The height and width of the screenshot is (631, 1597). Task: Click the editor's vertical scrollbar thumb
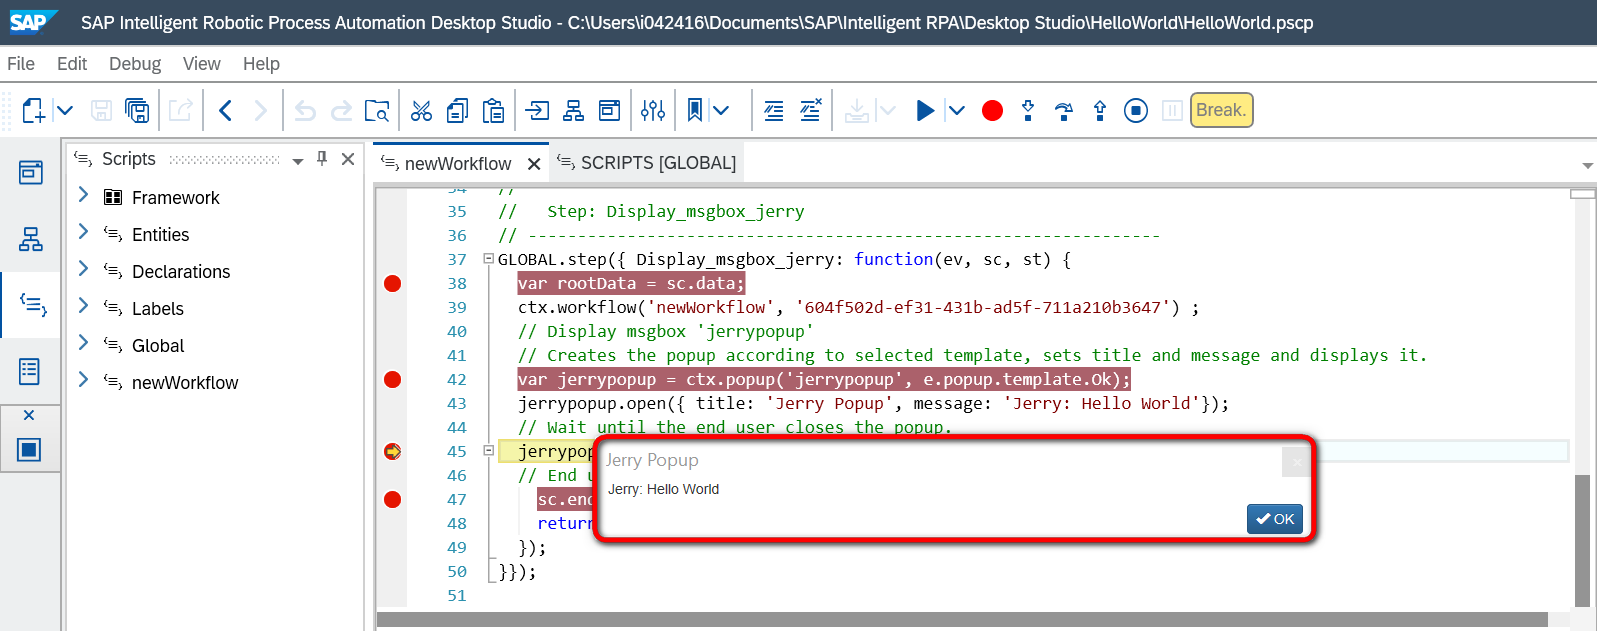click(x=1582, y=540)
